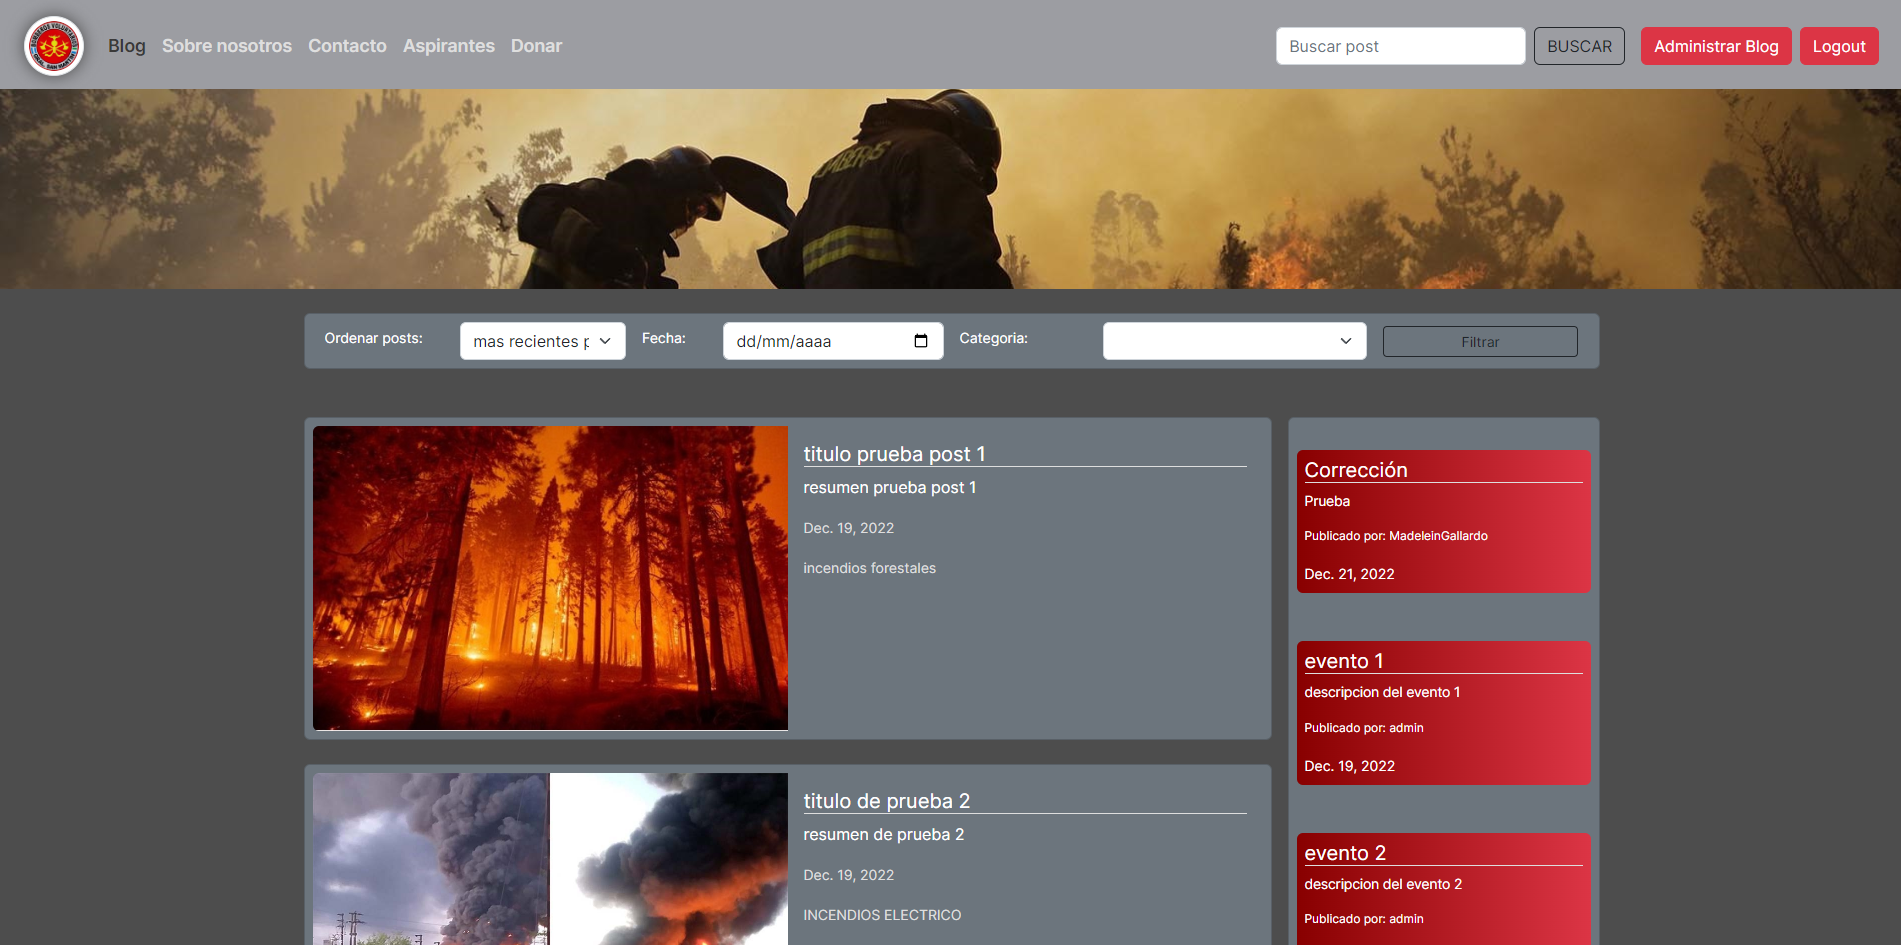Open the titulo prueba post 1 link

click(x=894, y=454)
